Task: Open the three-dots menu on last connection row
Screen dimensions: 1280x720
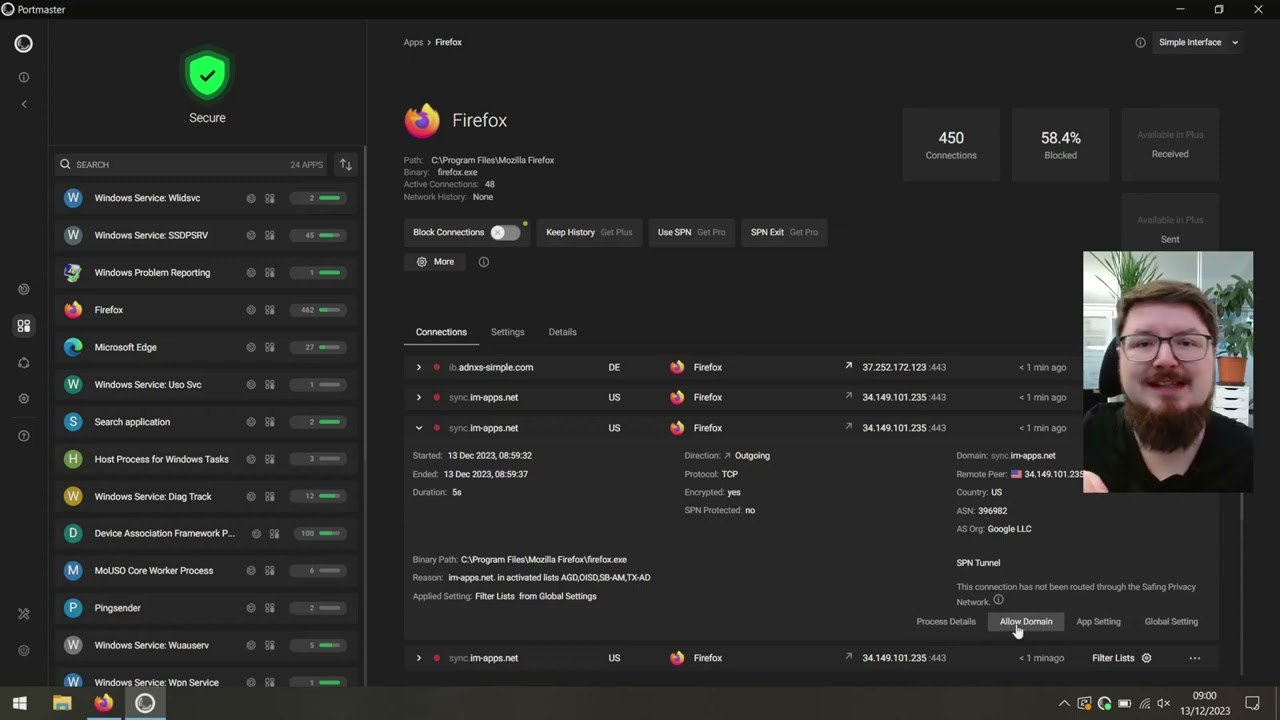Action: (1194, 658)
